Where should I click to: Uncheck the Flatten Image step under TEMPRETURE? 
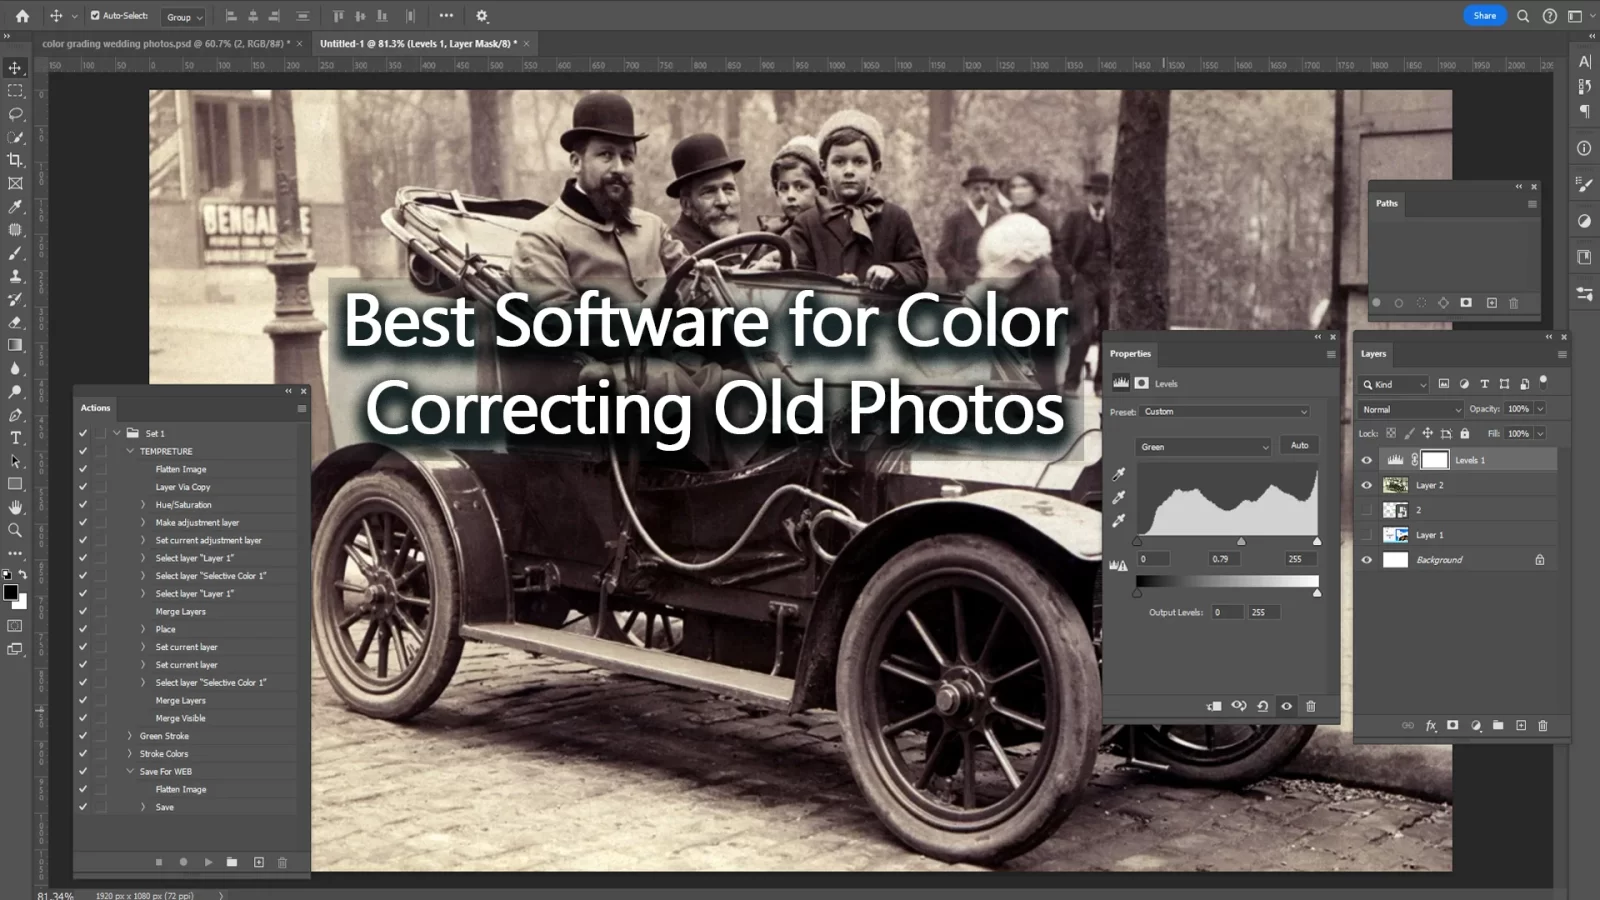[83, 469]
